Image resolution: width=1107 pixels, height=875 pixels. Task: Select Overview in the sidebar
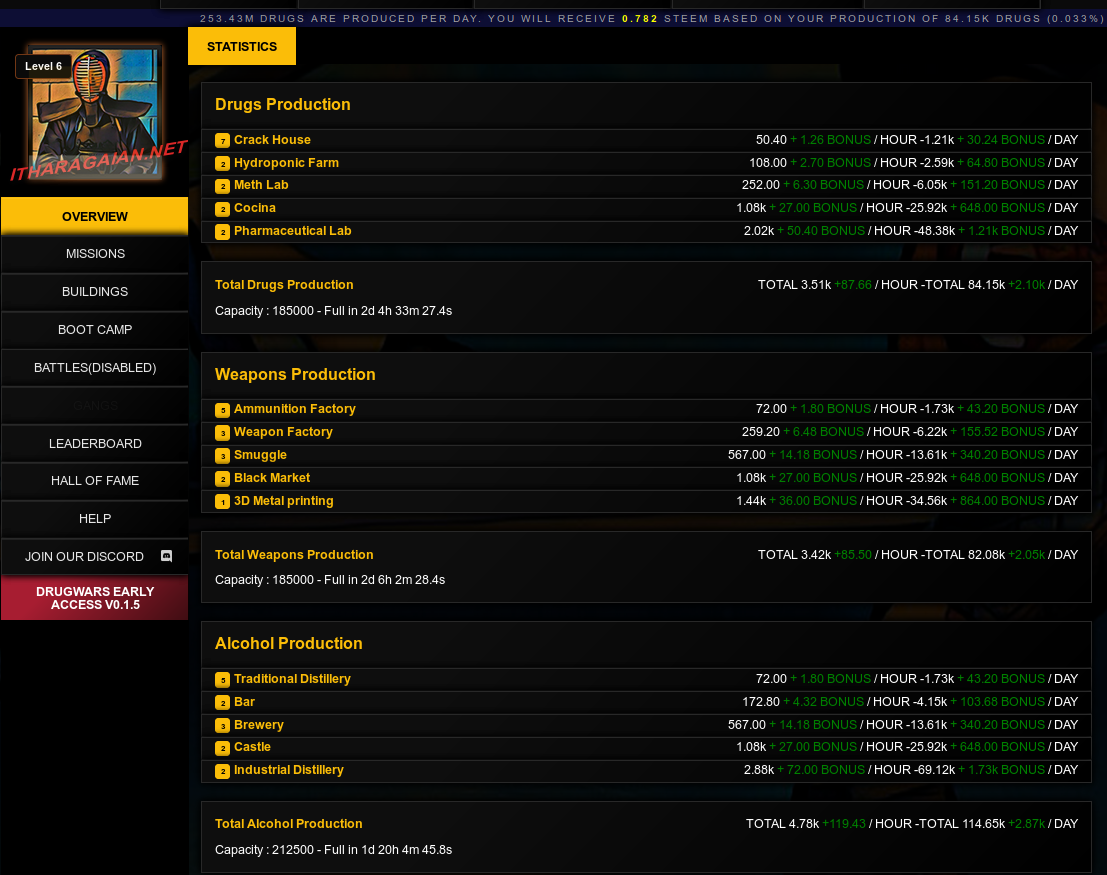tap(95, 216)
